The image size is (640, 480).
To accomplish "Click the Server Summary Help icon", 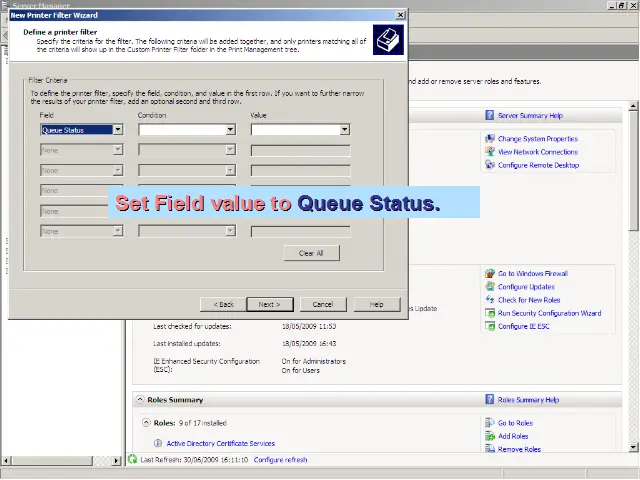I will (490, 116).
